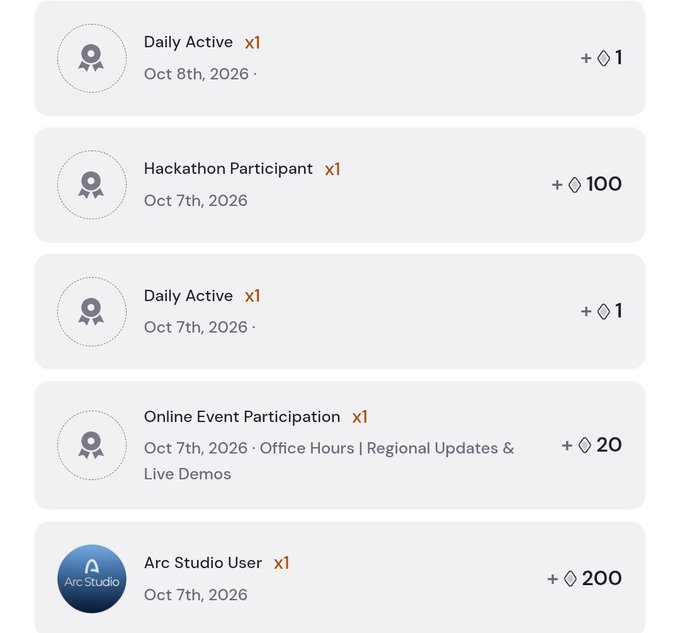Click the diamond icon beside 200 points
680x633 pixels.
pos(570,579)
